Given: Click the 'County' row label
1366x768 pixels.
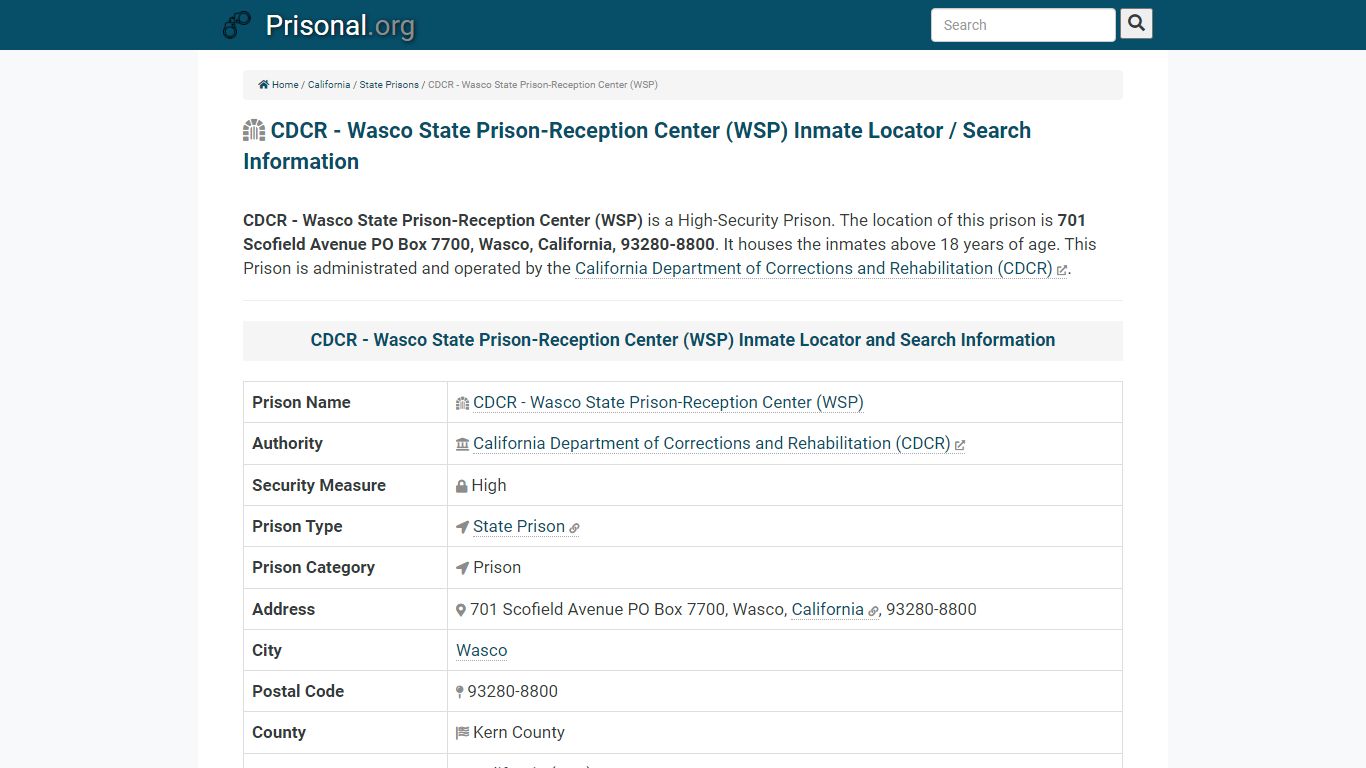Looking at the screenshot, I should 279,732.
